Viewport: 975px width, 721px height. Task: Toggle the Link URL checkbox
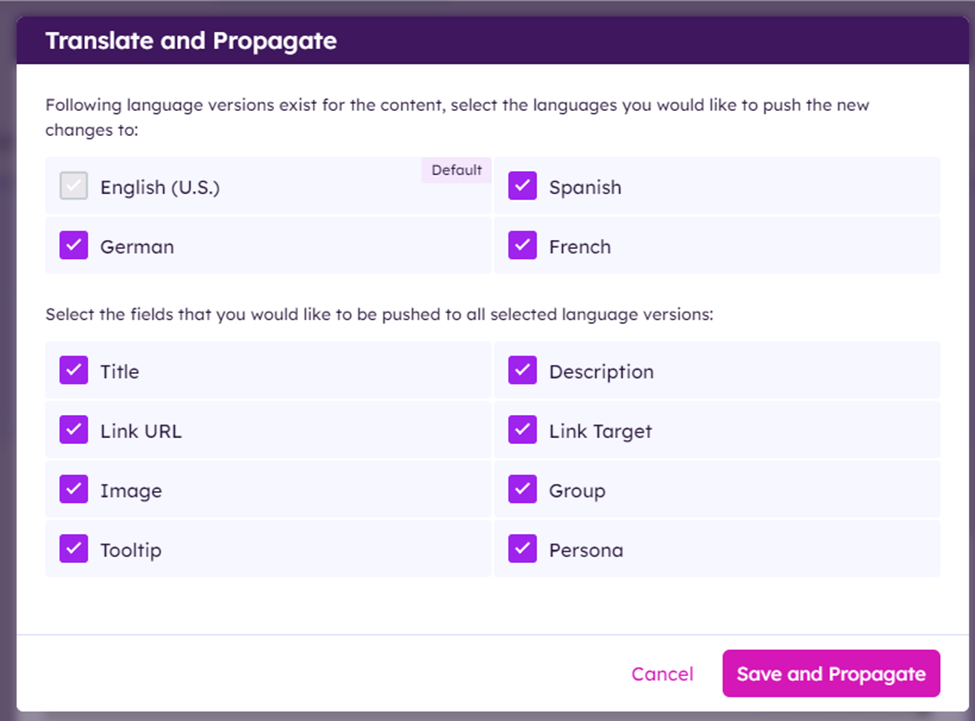point(74,431)
